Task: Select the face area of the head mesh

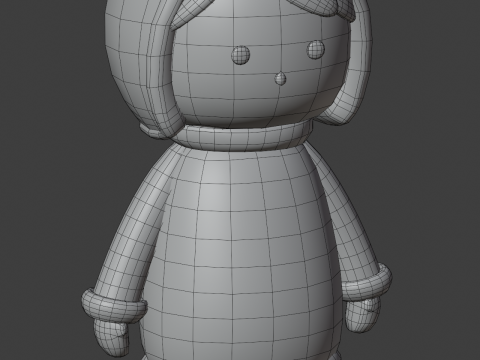Action: pyautogui.click(x=260, y=67)
